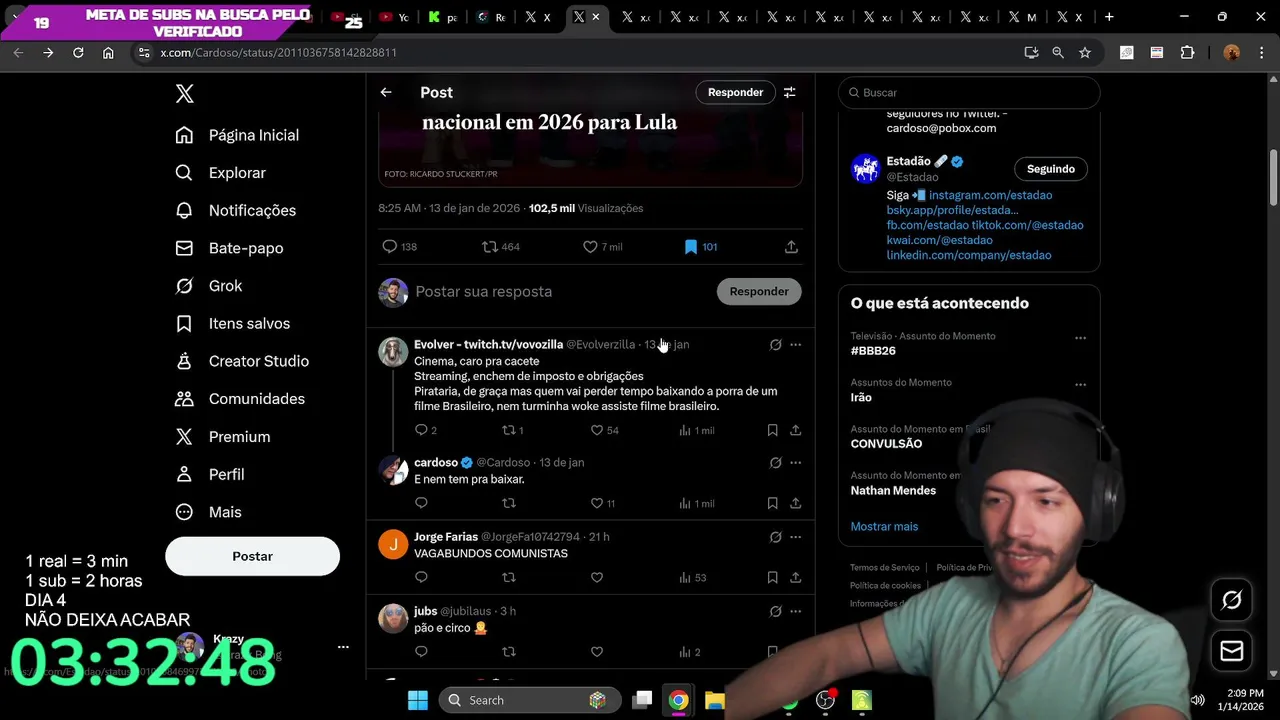Screen dimensions: 1280x720
Task: Click the Responder button beside reply field
Action: [759, 292]
